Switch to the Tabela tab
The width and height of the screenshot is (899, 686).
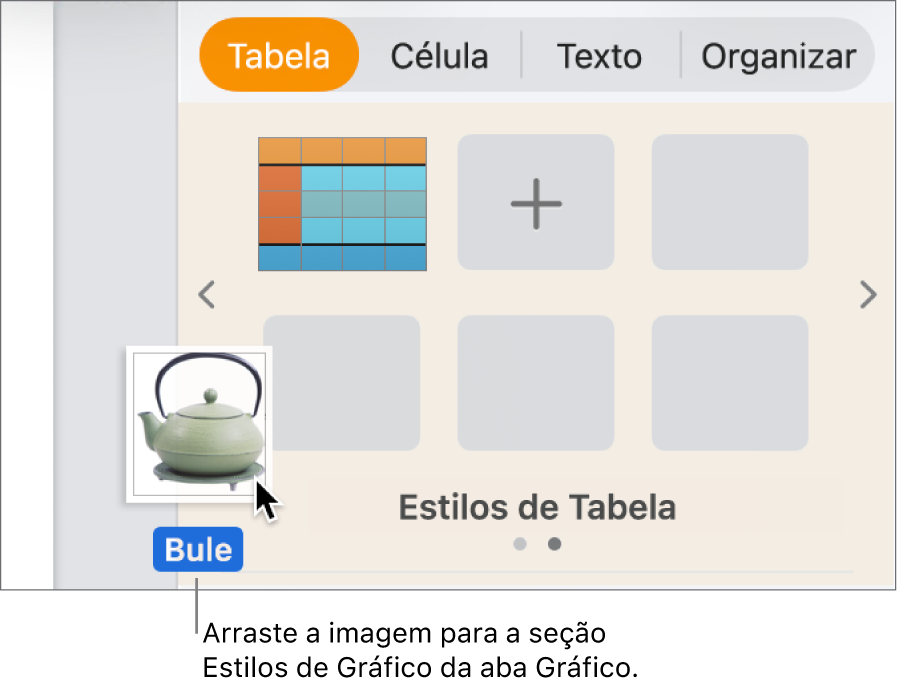(278, 55)
